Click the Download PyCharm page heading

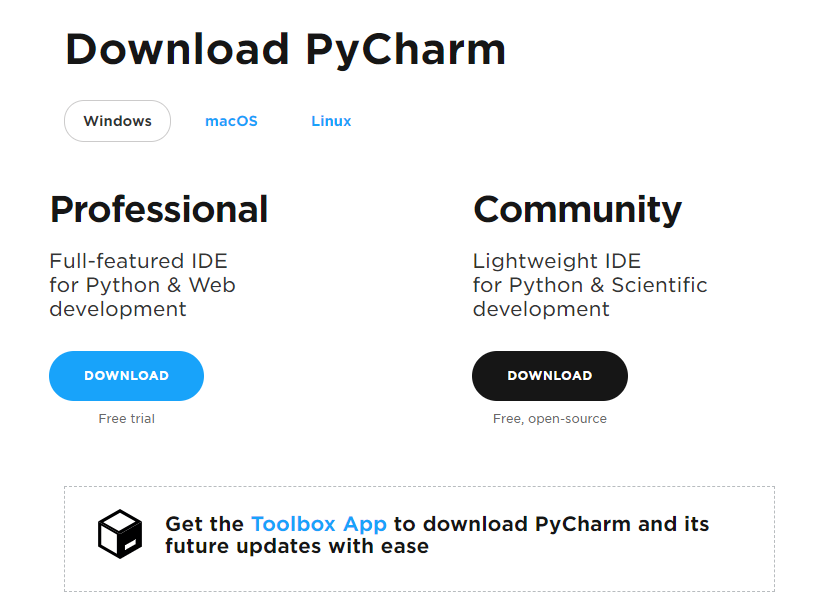pos(285,50)
